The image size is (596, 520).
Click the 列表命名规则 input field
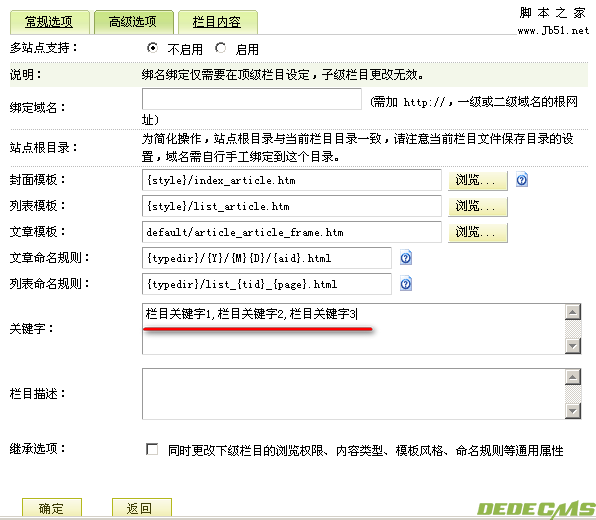pyautogui.click(x=266, y=284)
